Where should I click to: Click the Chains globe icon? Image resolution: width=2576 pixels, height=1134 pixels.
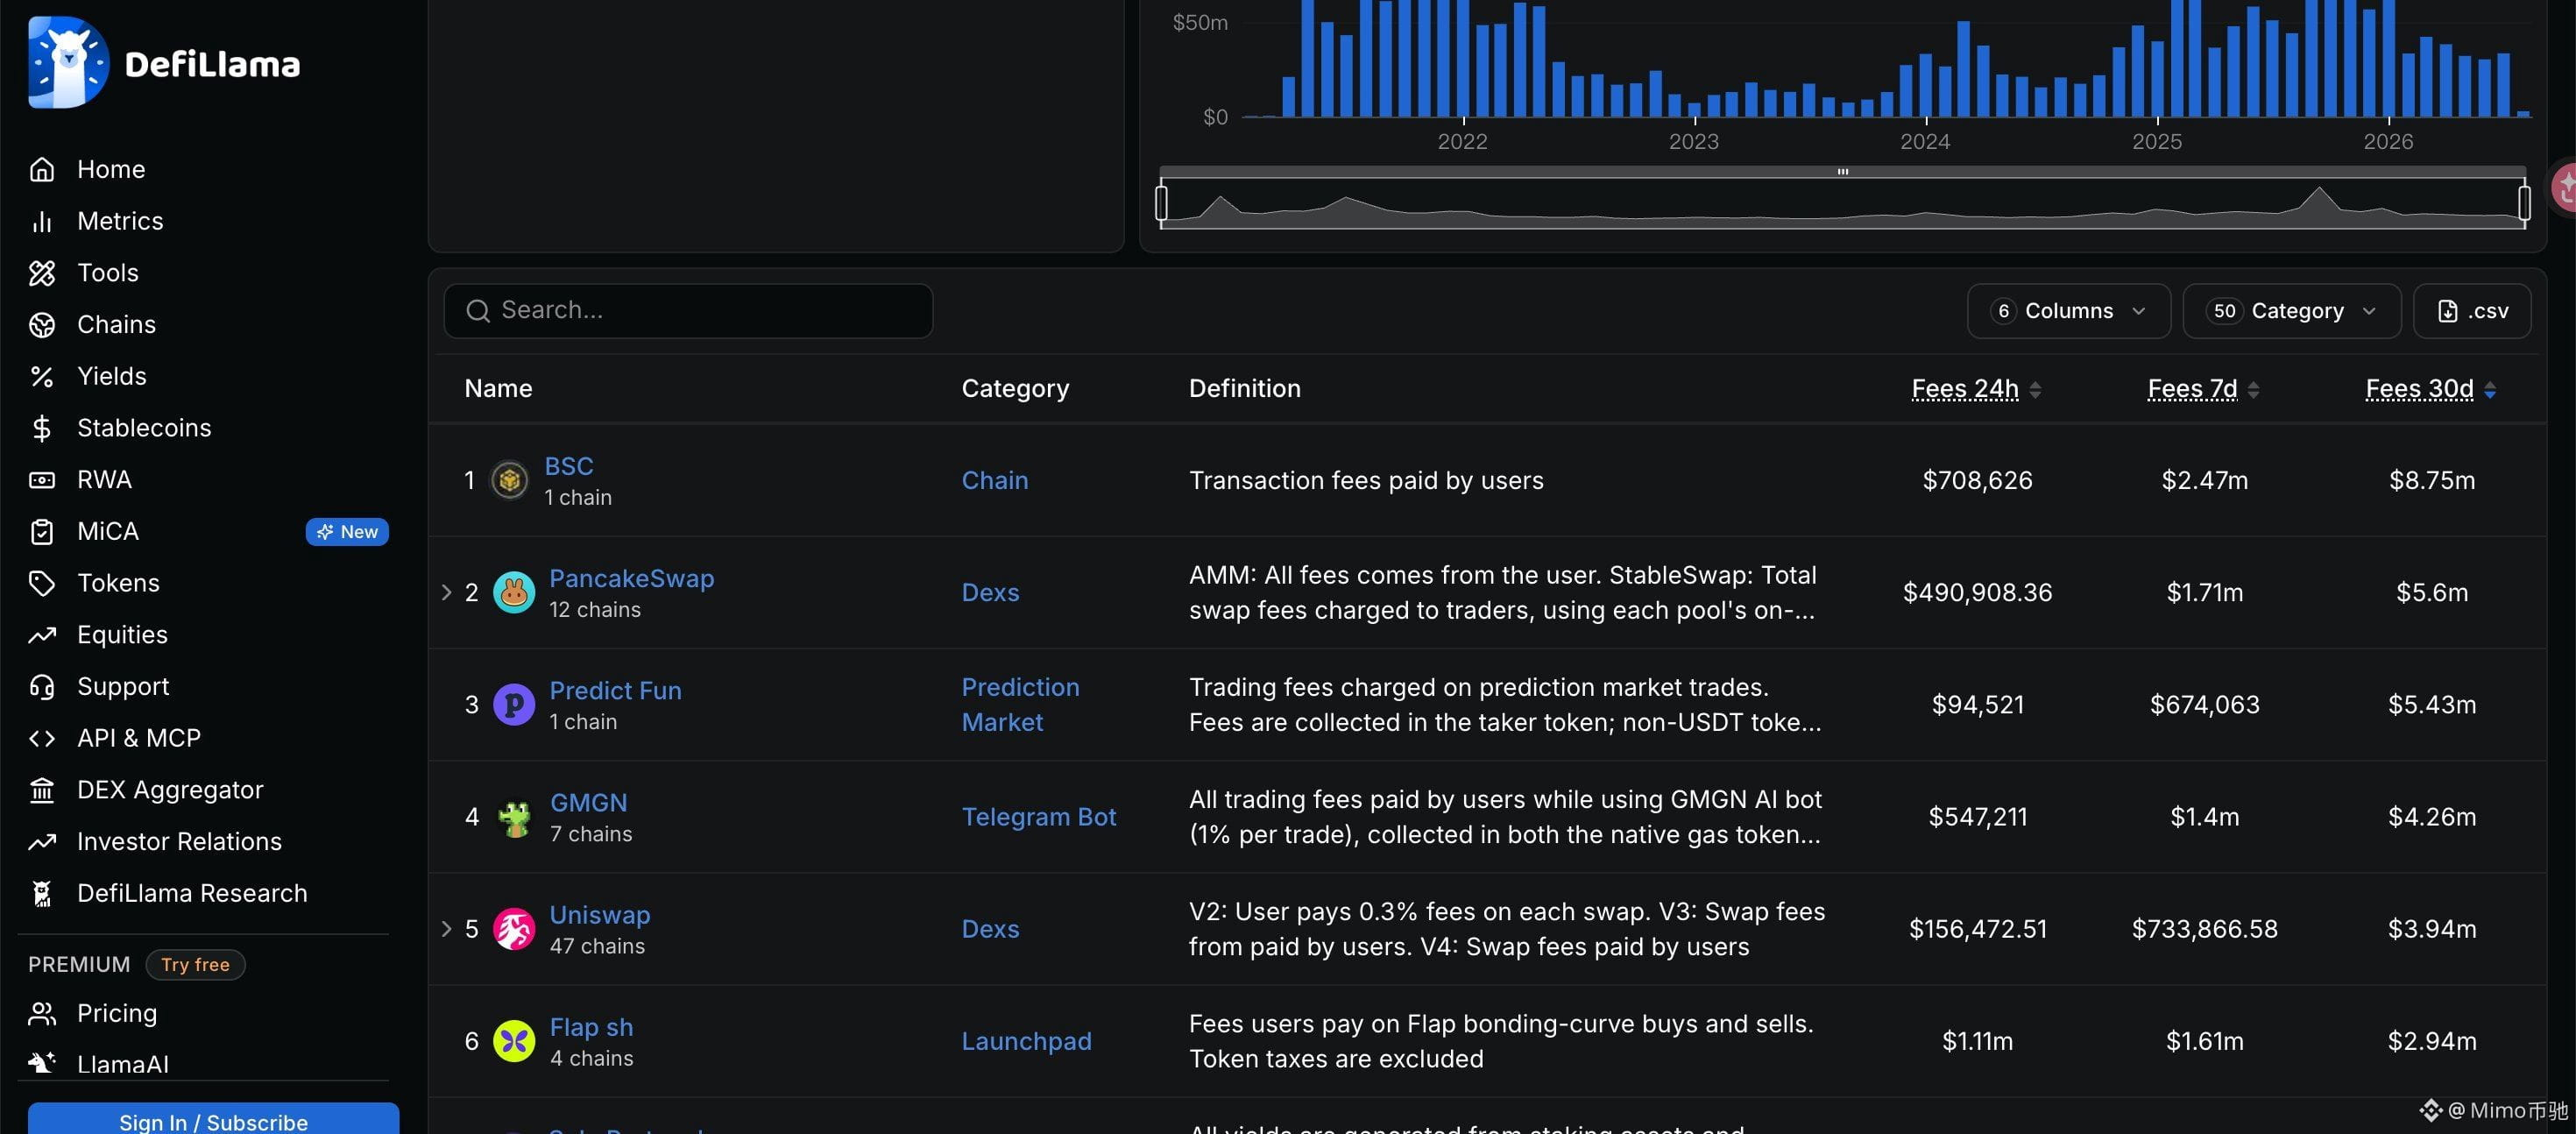point(42,325)
